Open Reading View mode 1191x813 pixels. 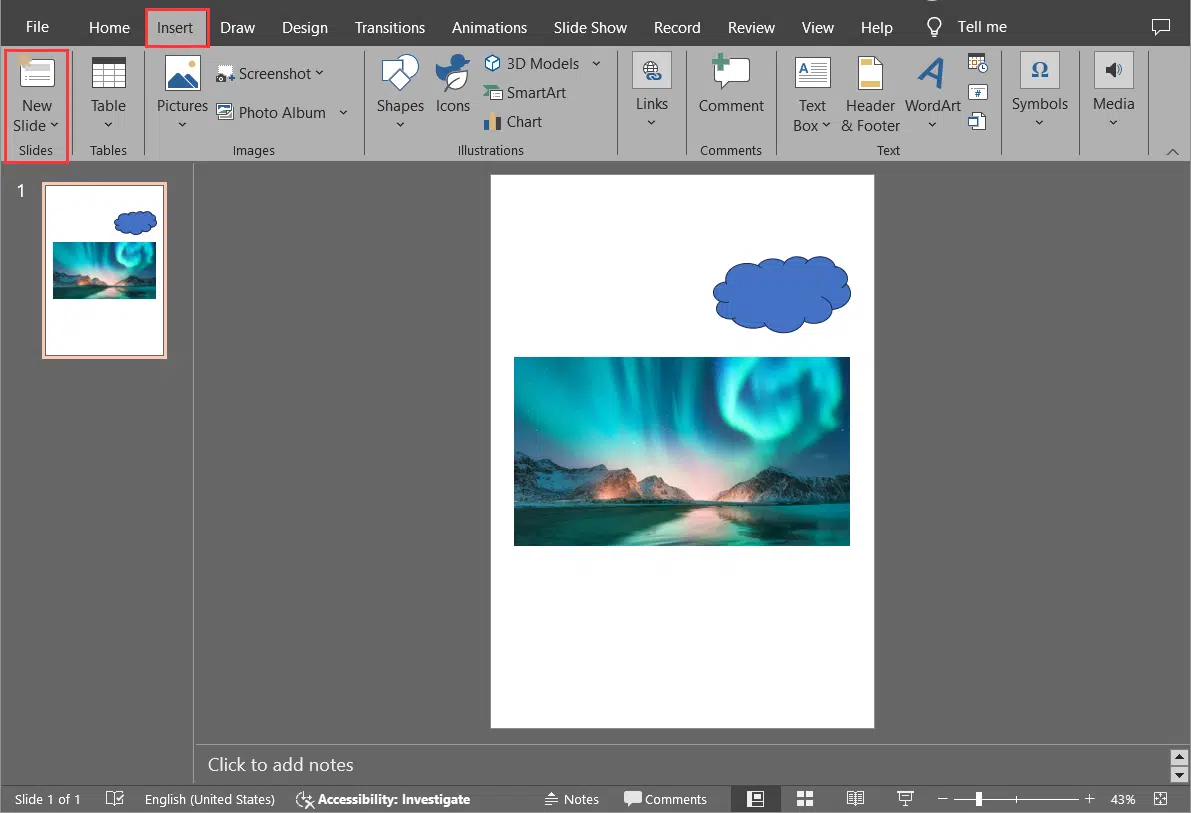click(855, 798)
